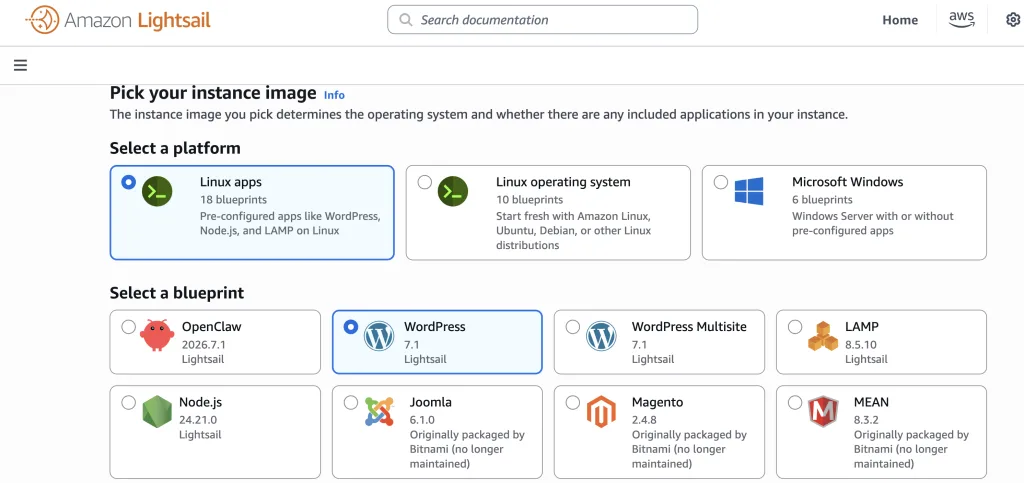Click the Node.js green hexagon icon
Viewport: 1024px width, 483px height.
157,412
